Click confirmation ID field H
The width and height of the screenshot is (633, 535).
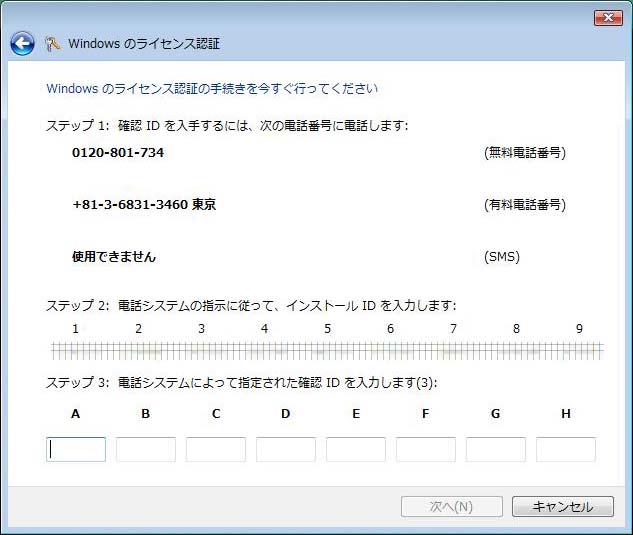pyautogui.click(x=566, y=449)
